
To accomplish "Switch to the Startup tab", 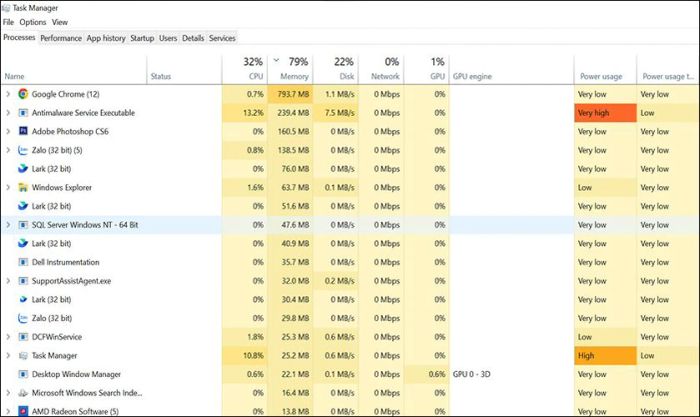I will 142,38.
